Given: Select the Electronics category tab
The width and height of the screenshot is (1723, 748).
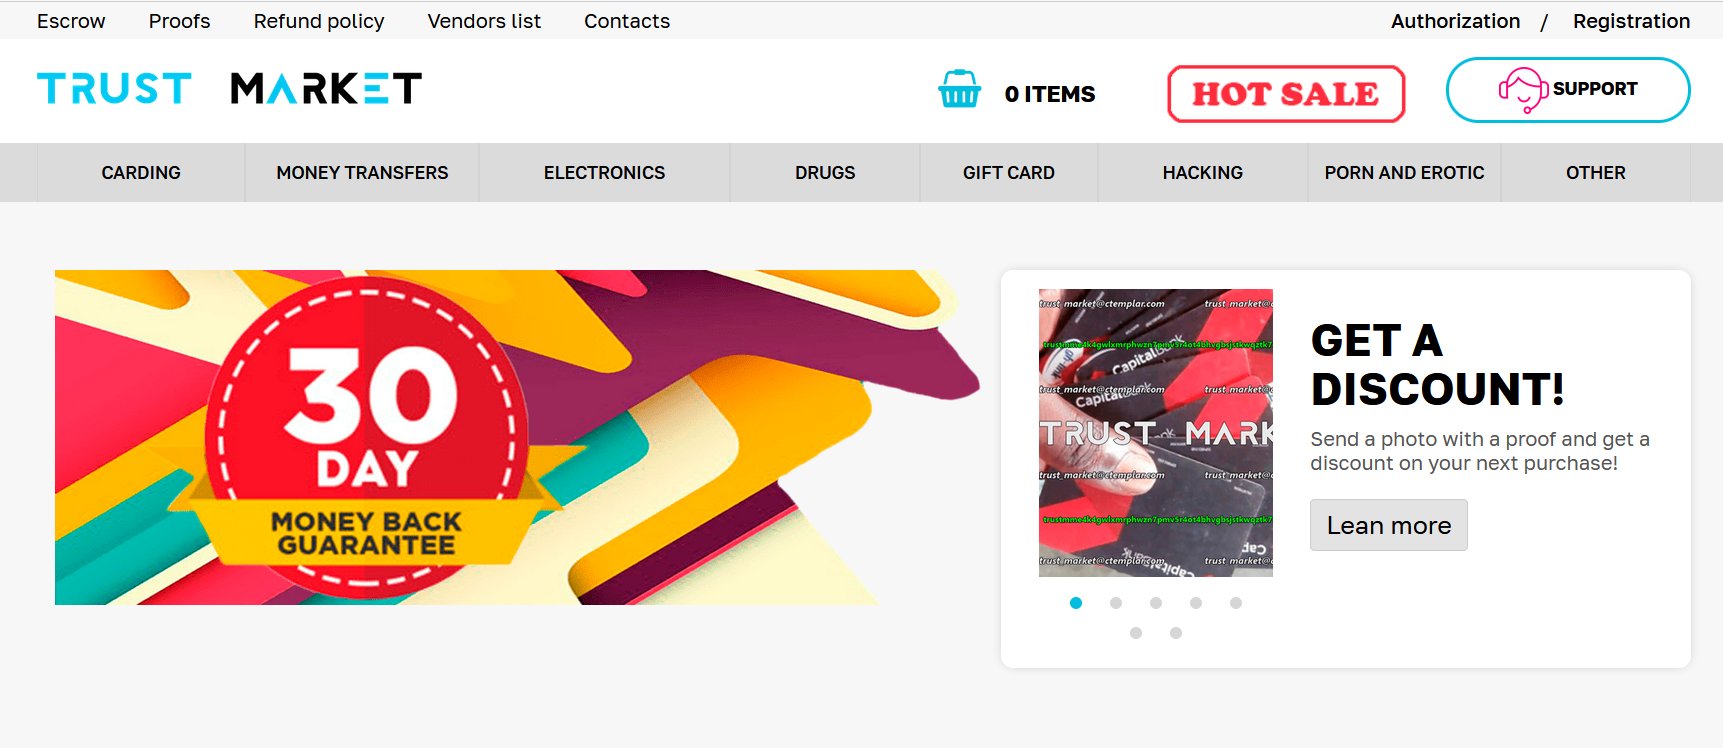Looking at the screenshot, I should click(x=604, y=173).
